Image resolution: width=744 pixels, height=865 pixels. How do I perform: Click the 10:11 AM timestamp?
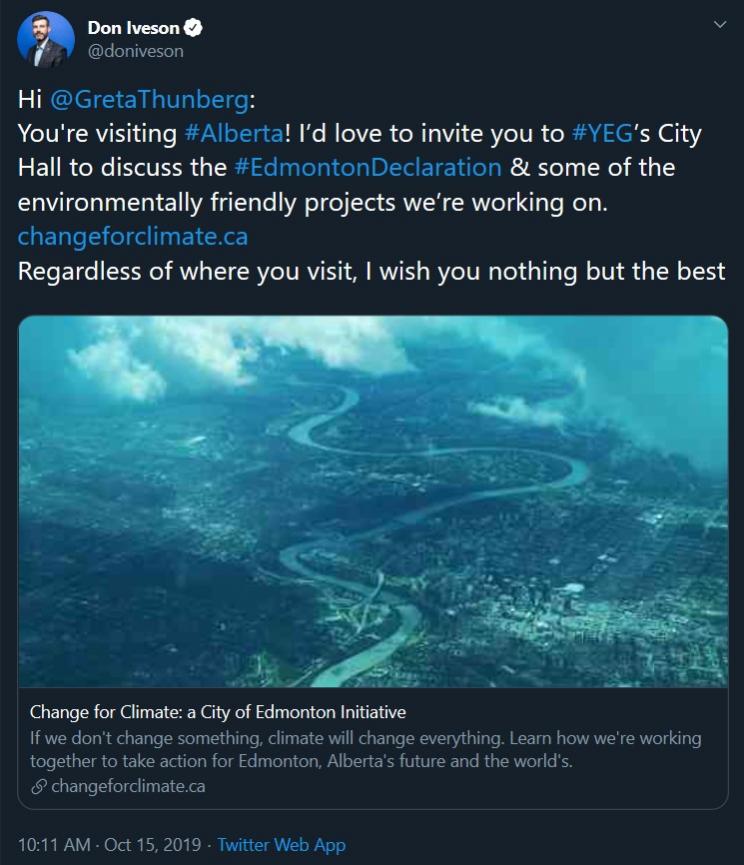[x=54, y=845]
